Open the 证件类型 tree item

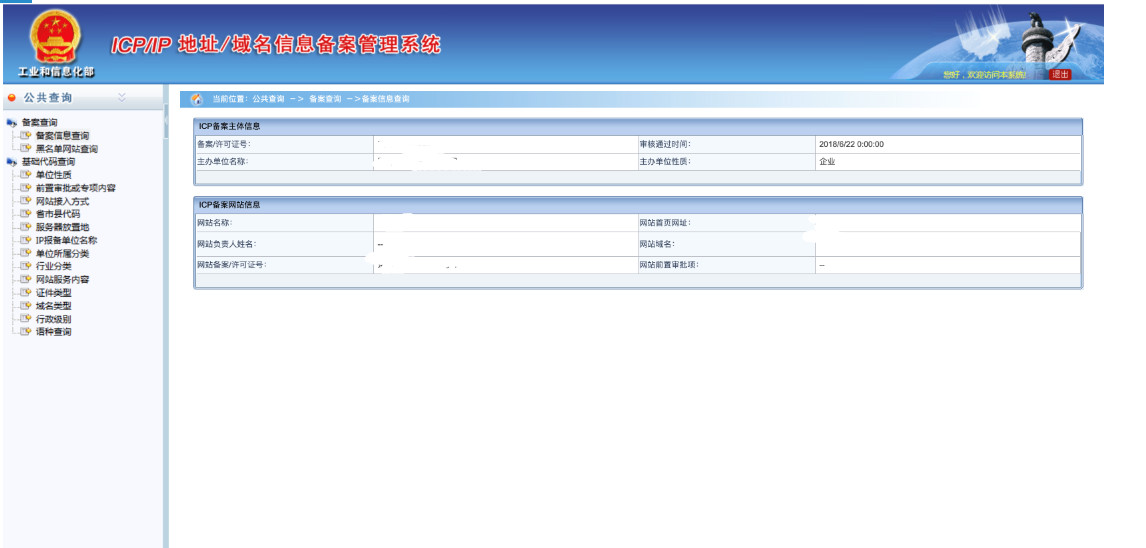tap(53, 292)
